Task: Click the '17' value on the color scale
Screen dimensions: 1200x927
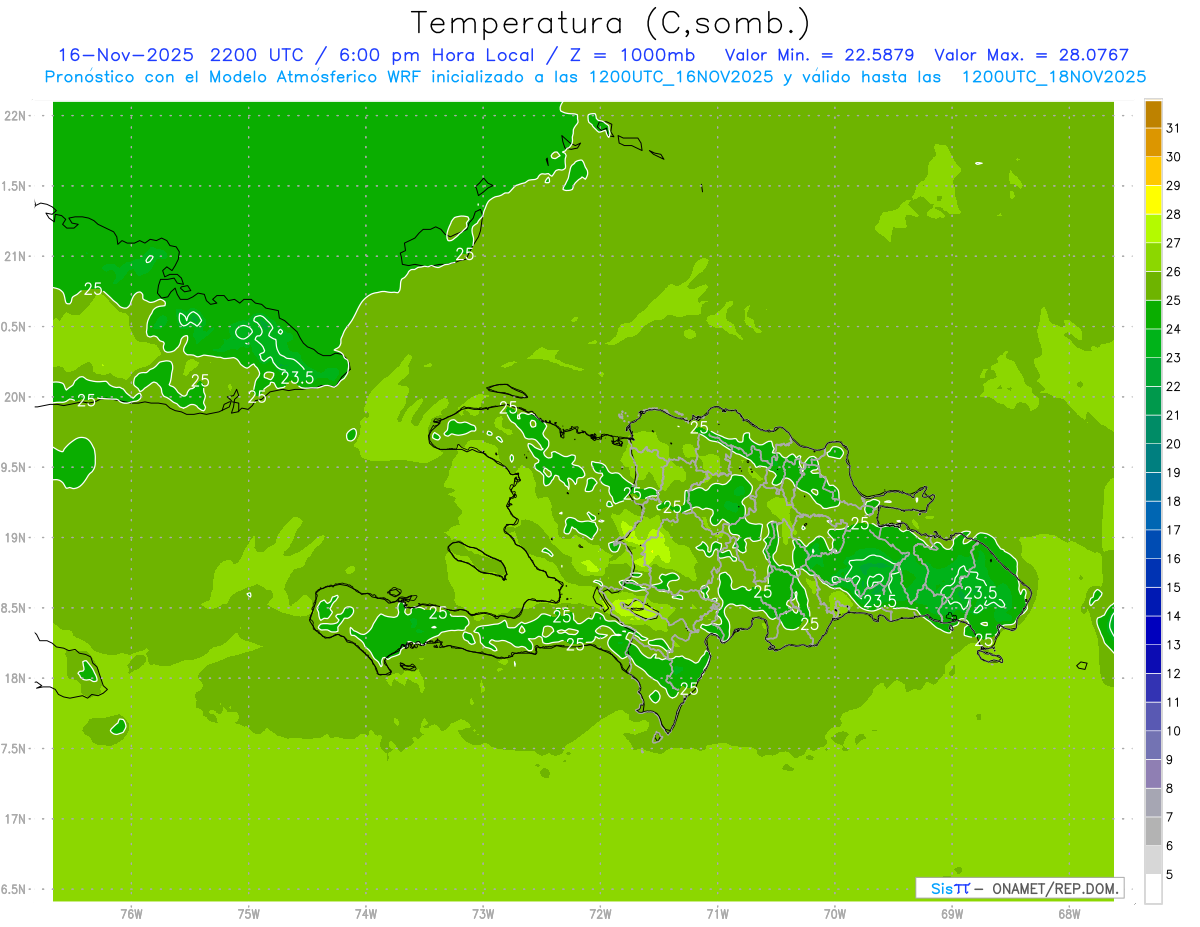Action: point(1174,529)
